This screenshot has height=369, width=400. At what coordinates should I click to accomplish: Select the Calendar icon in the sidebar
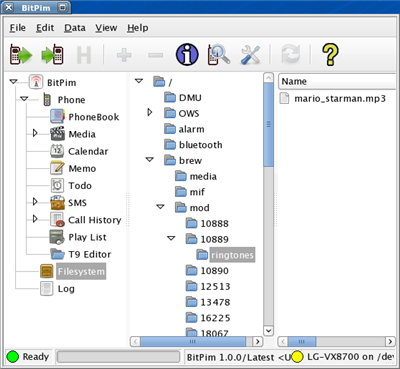point(57,151)
